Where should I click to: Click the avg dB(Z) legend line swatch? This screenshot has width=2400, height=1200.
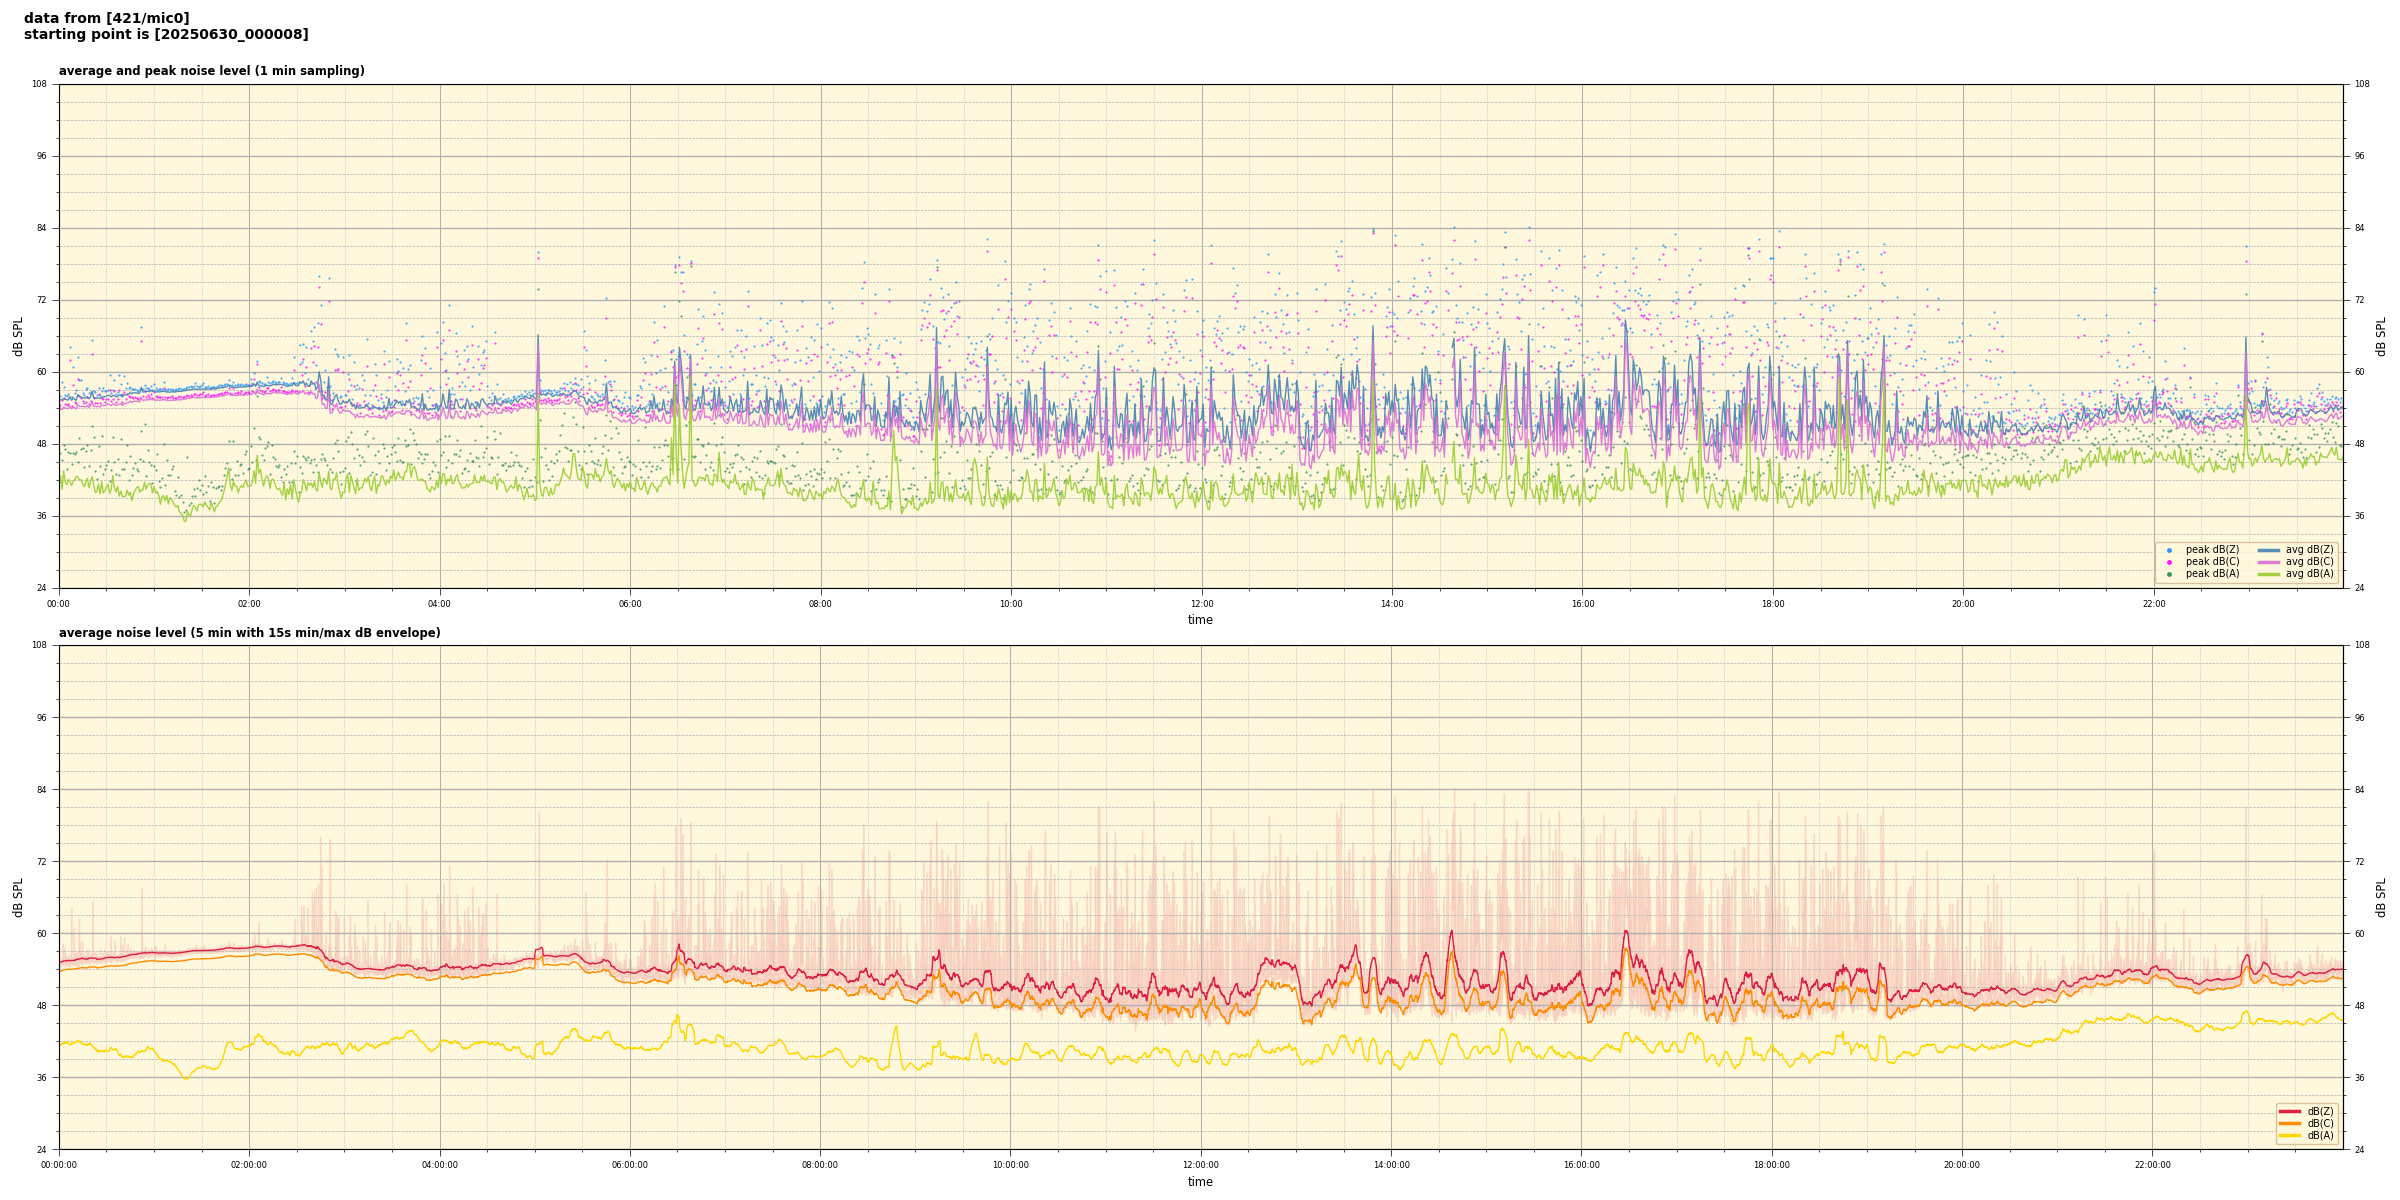point(2269,550)
